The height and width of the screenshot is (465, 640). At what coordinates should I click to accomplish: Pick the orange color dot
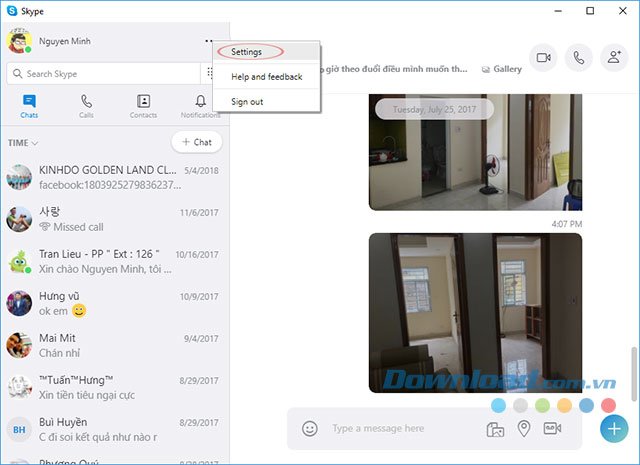[564, 405]
